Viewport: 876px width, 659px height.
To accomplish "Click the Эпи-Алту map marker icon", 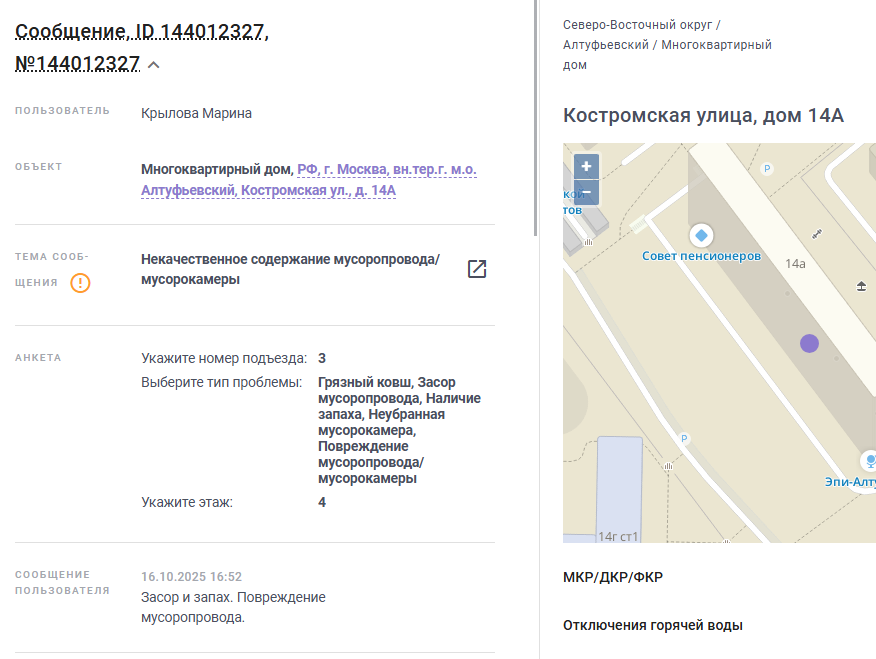I will (x=869, y=461).
